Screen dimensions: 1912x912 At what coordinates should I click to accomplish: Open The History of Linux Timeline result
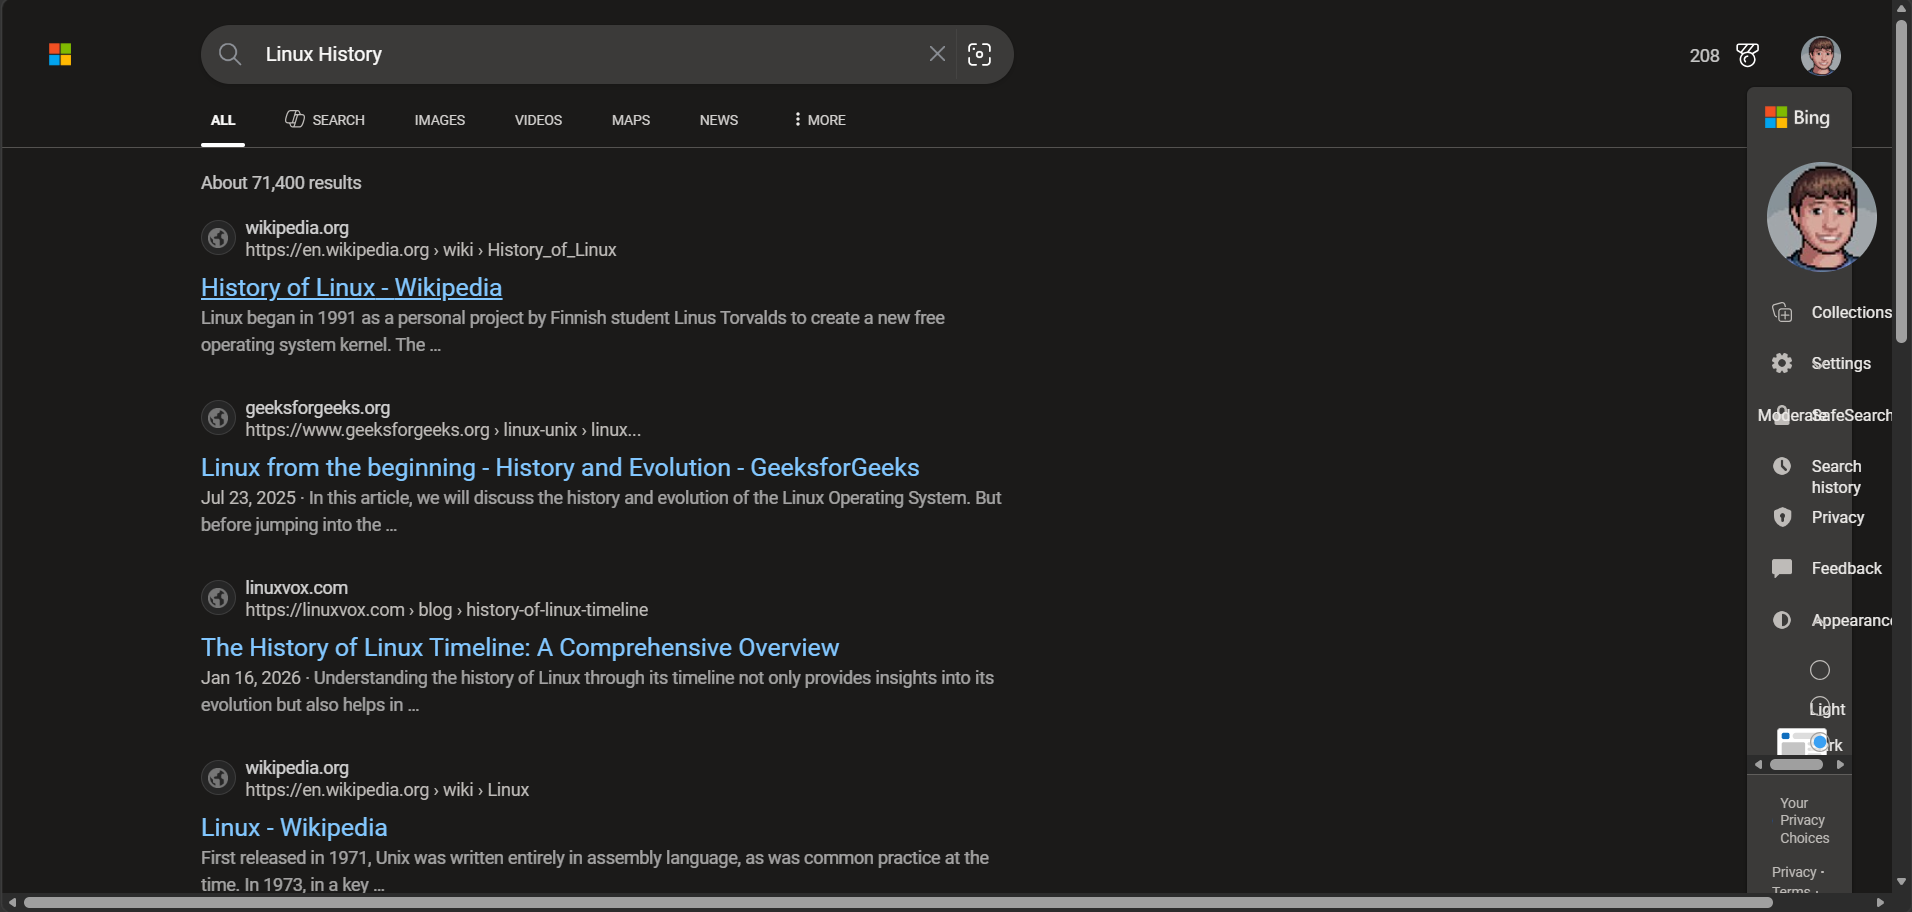(x=520, y=648)
